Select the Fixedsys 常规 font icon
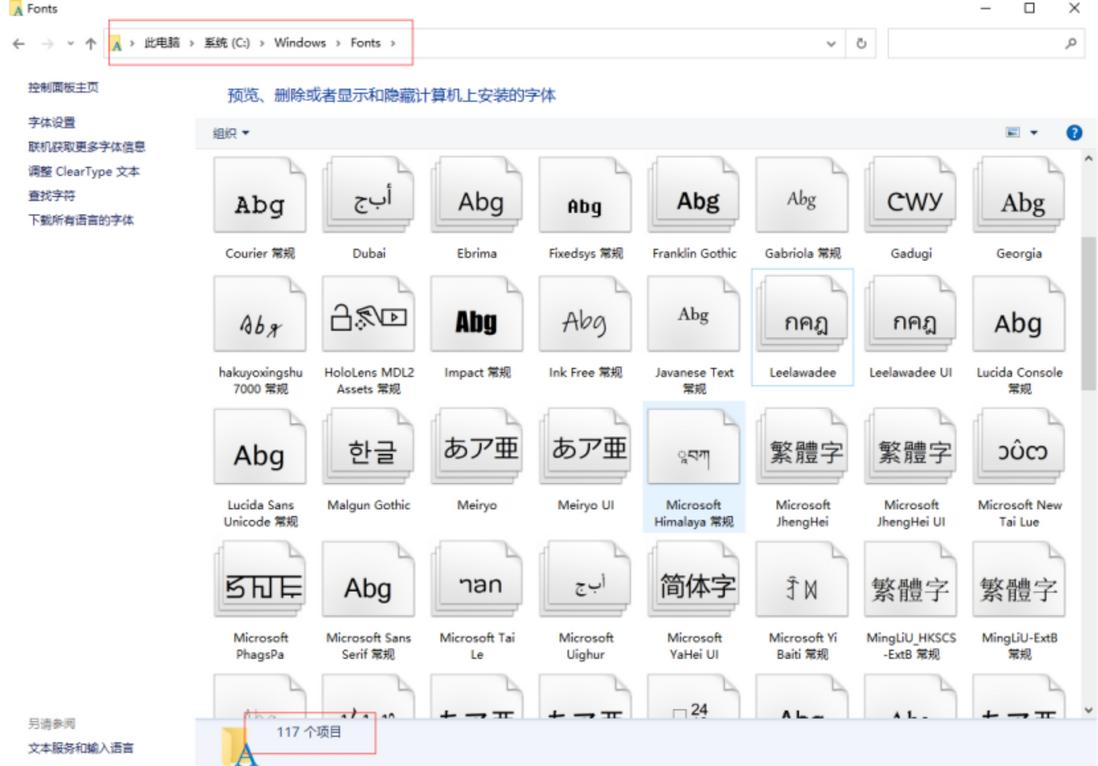1098x766 pixels. click(585, 195)
